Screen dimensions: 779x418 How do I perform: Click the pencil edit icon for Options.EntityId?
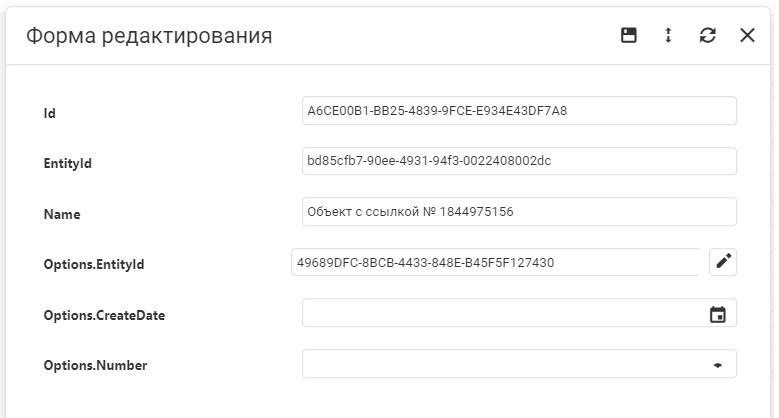pos(723,262)
